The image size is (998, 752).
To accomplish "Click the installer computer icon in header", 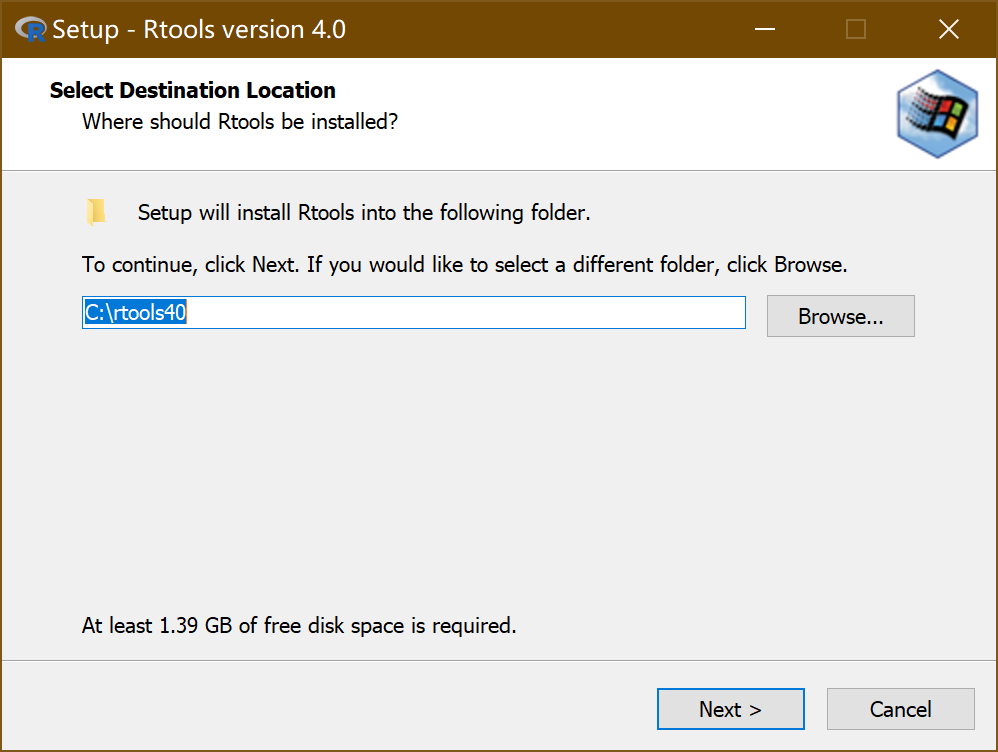I will [x=936, y=114].
